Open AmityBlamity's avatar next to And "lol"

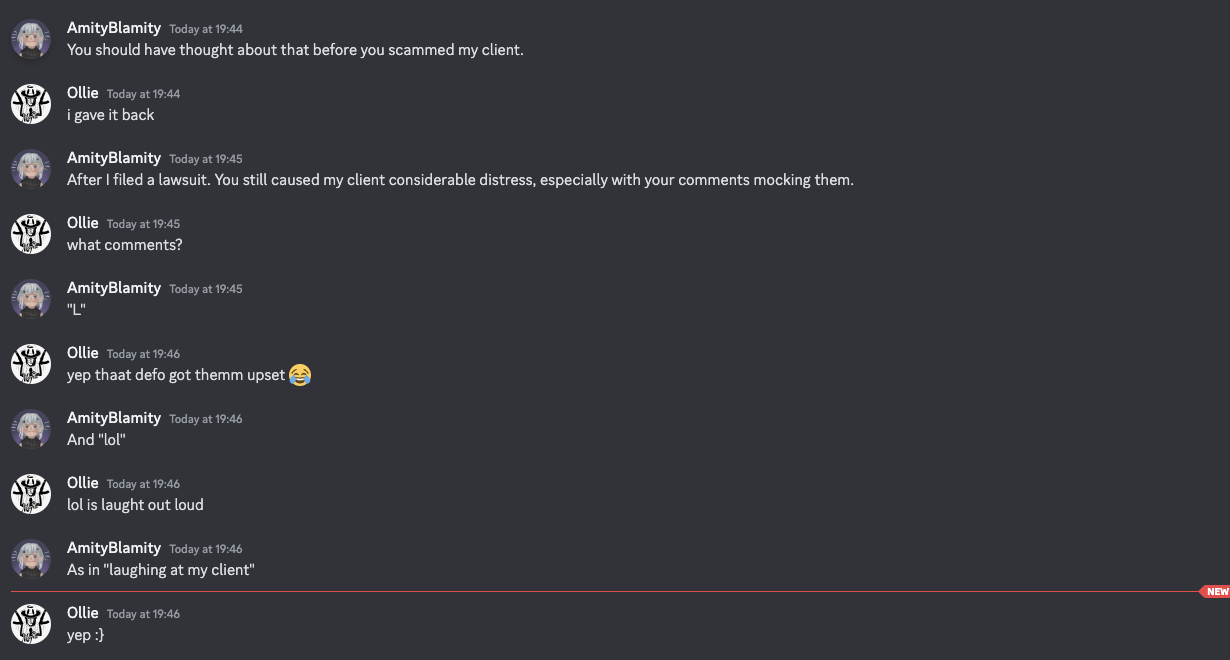(31, 429)
